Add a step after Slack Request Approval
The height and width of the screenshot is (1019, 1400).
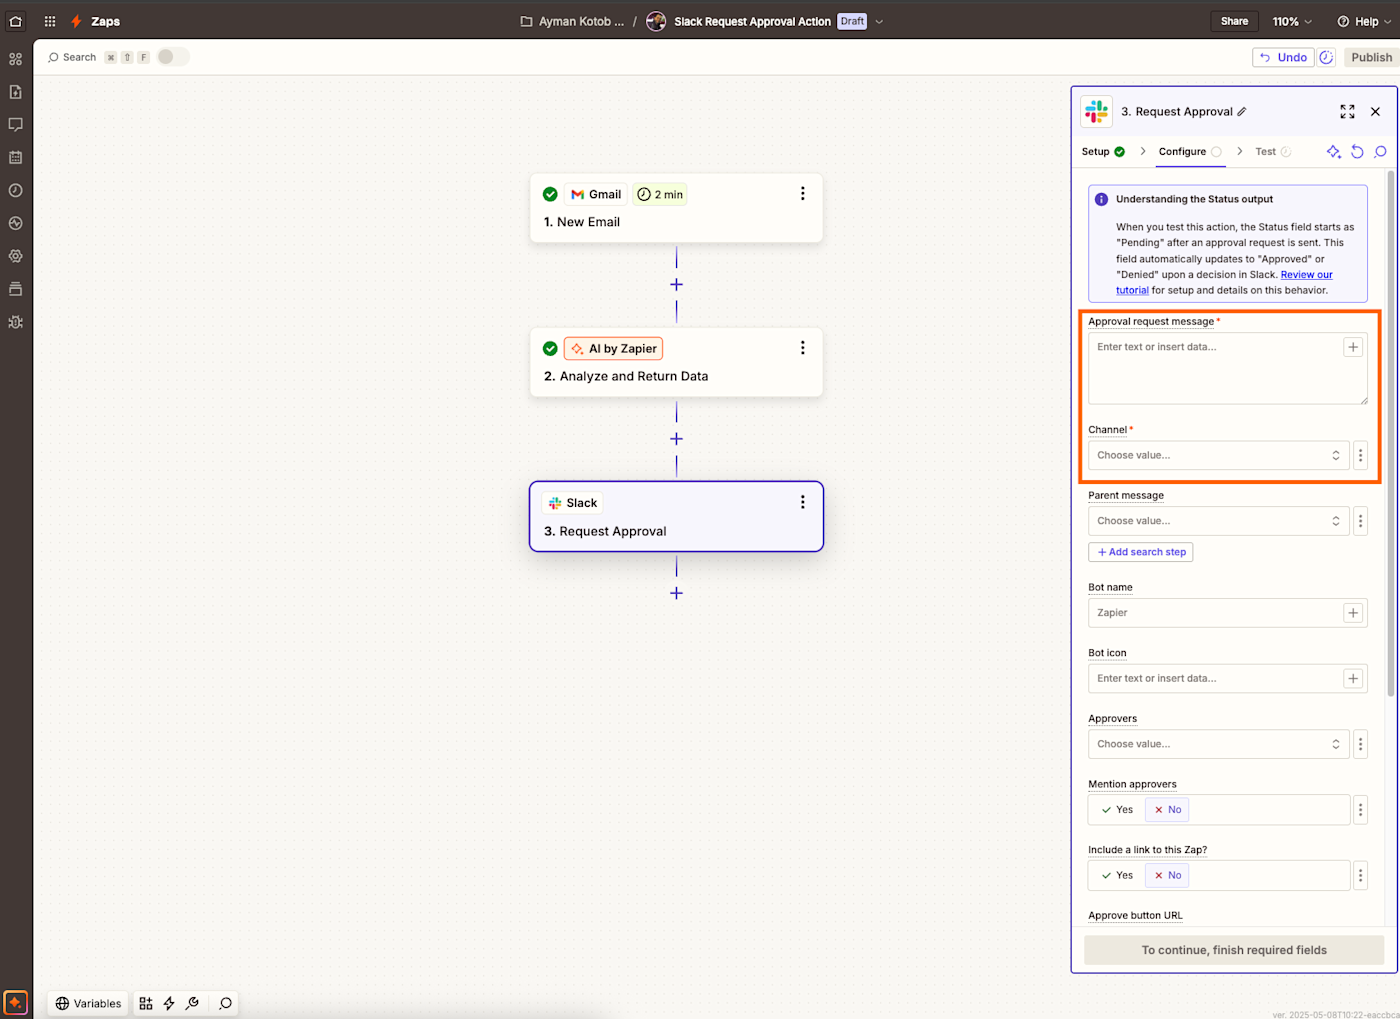click(x=676, y=593)
